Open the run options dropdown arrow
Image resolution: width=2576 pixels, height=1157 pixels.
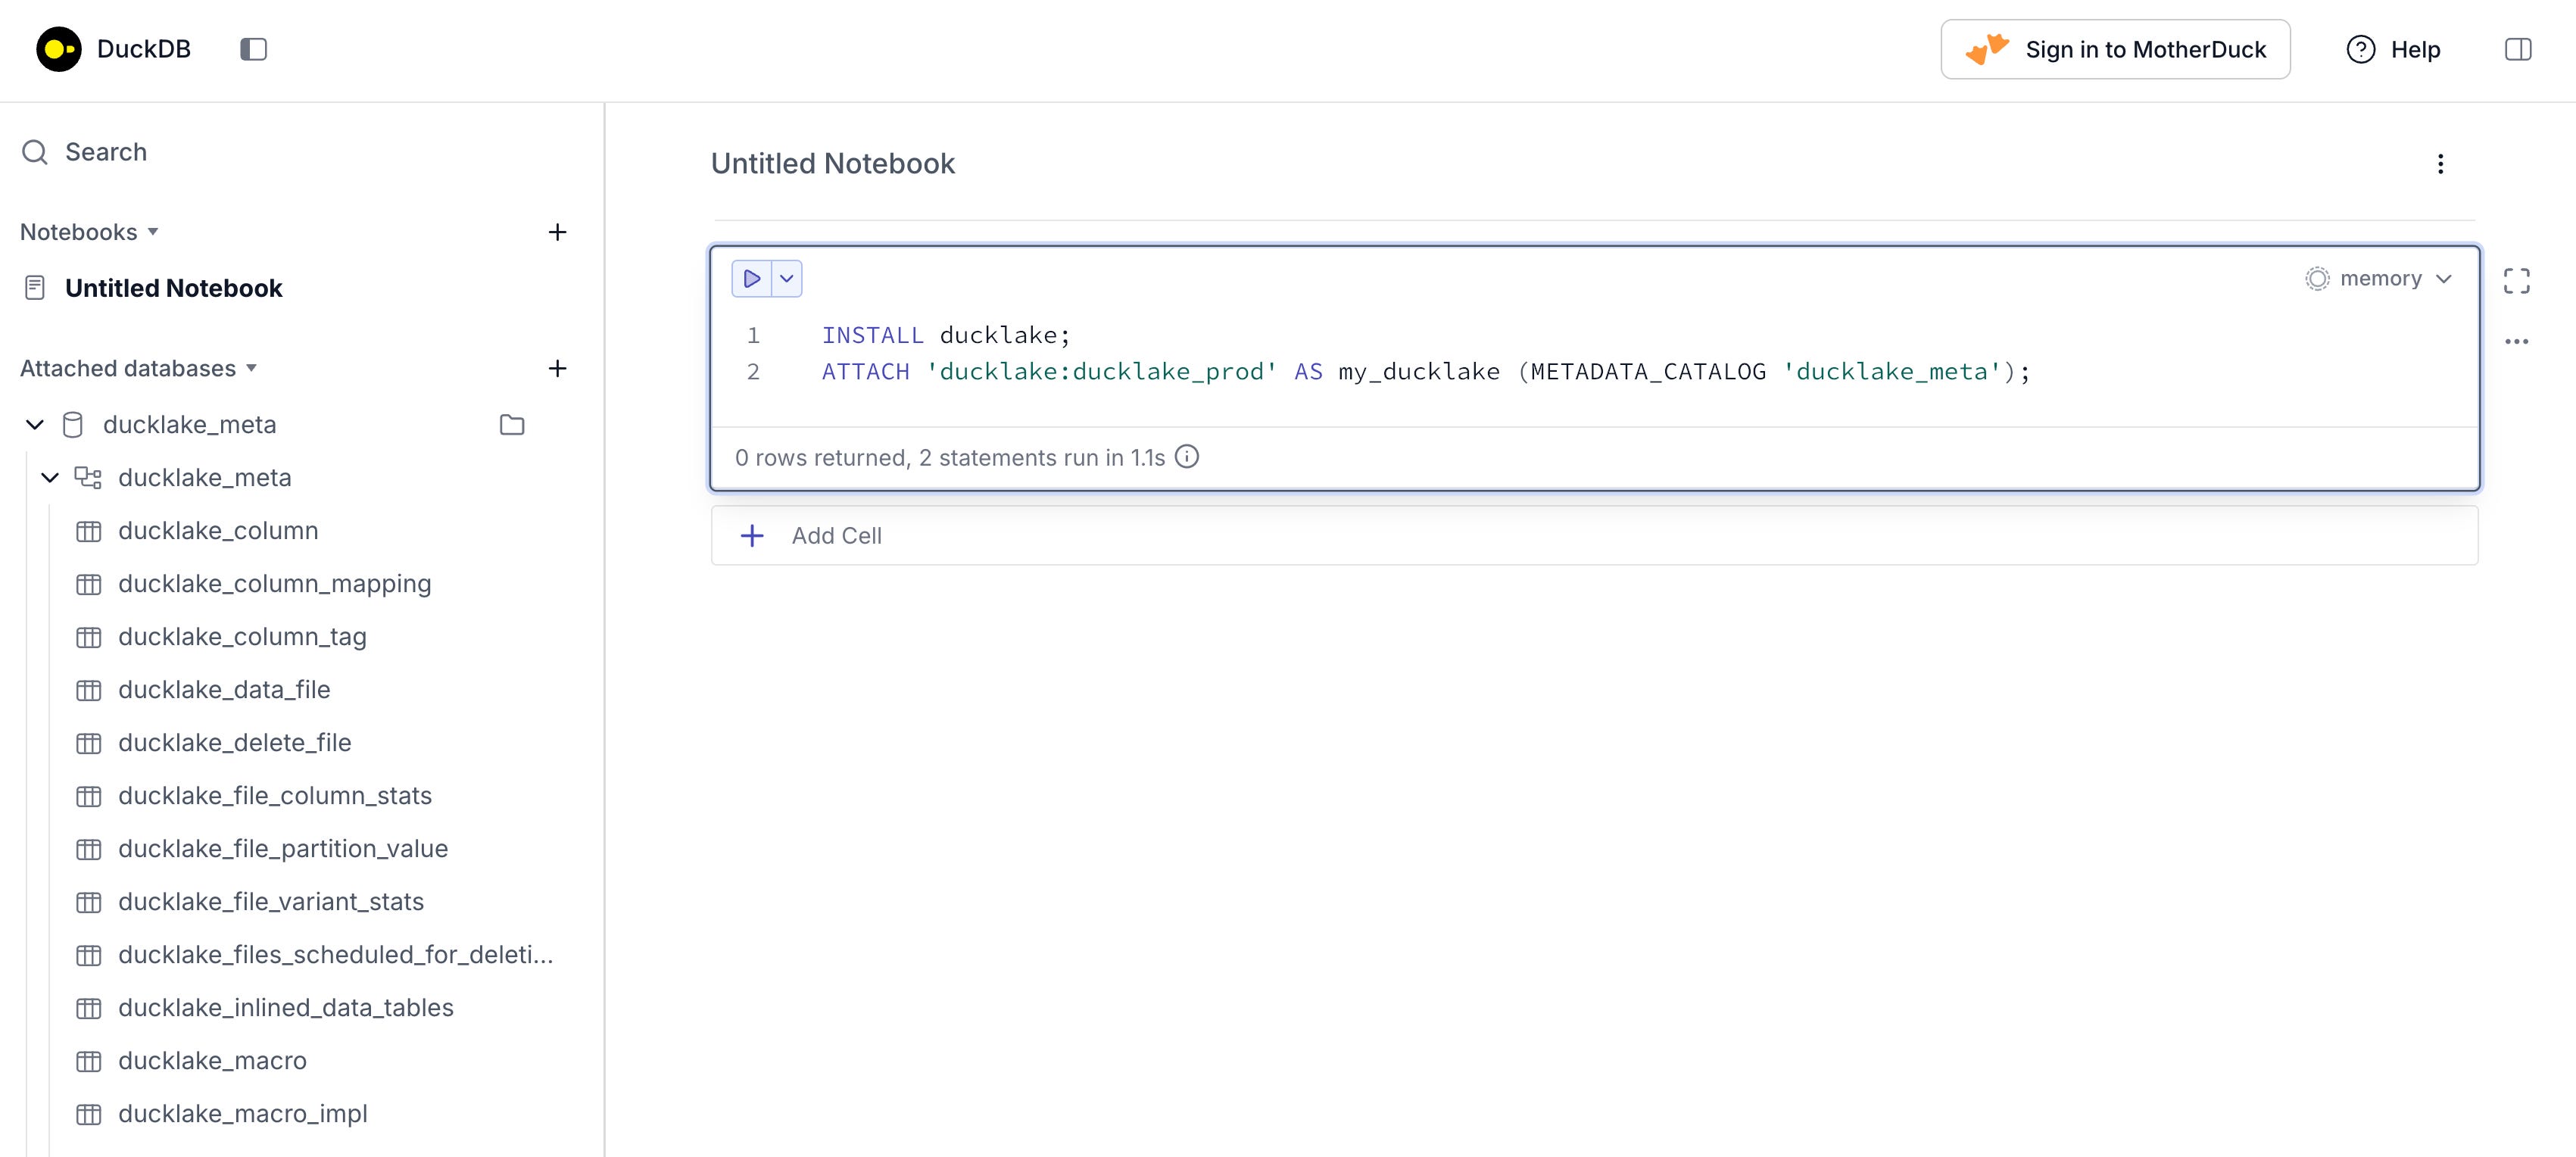click(x=787, y=279)
